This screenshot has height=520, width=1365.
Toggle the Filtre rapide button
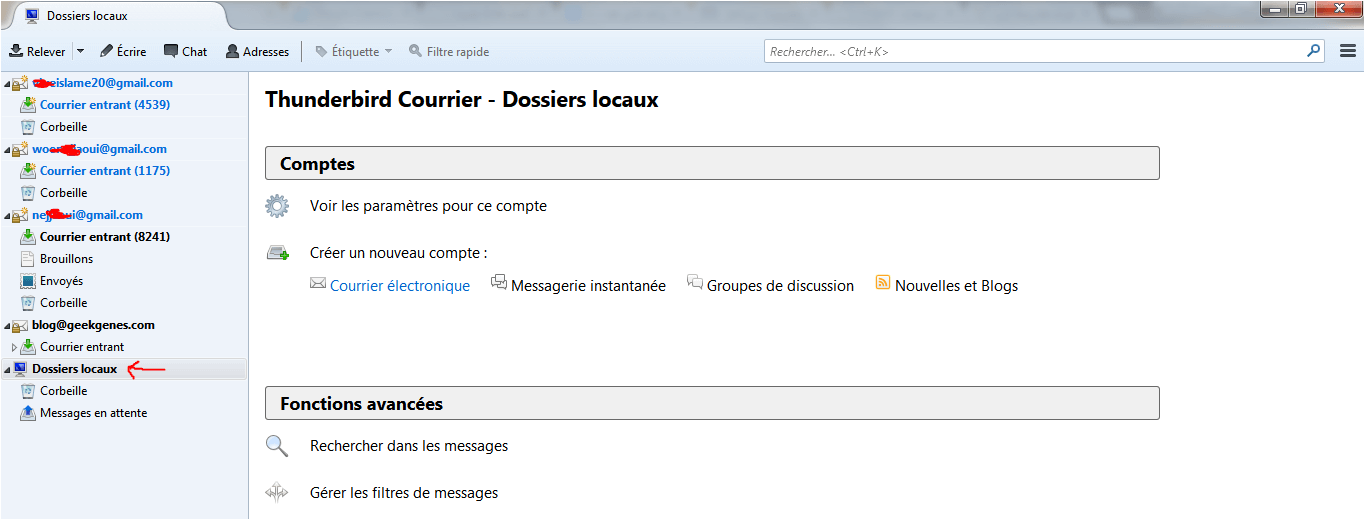449,51
